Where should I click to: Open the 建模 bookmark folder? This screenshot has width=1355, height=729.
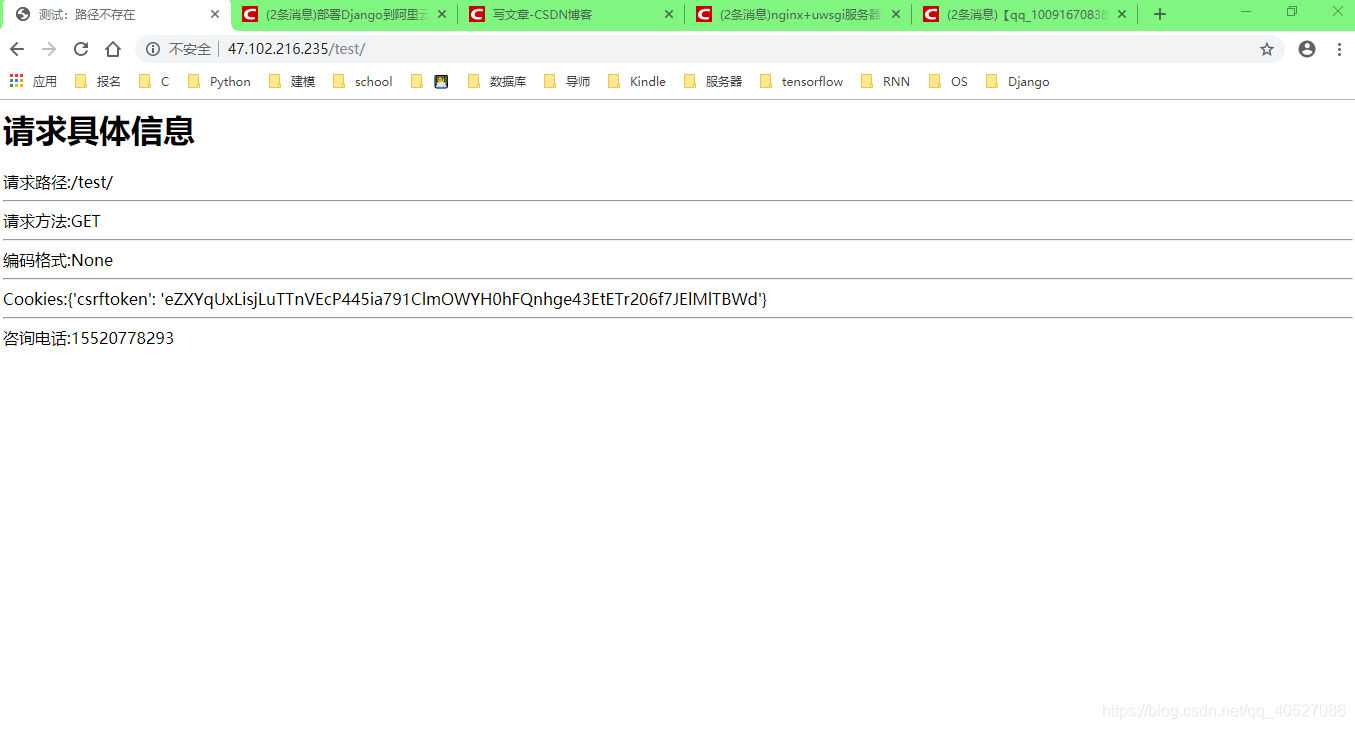[x=292, y=81]
